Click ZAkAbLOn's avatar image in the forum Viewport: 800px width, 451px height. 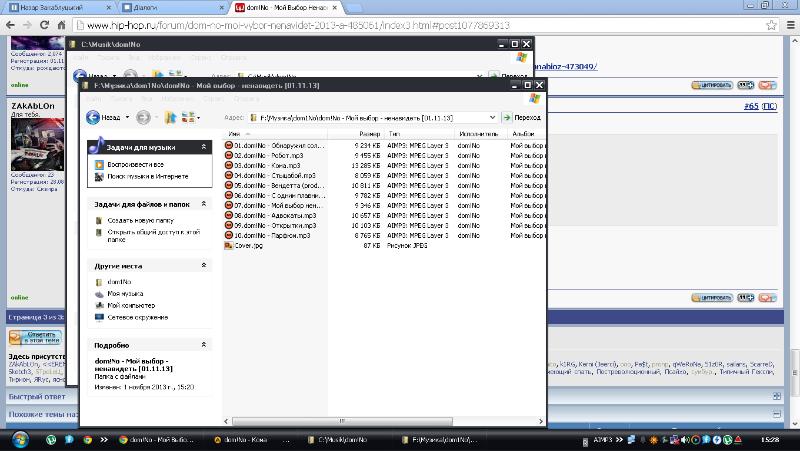[x=37, y=144]
